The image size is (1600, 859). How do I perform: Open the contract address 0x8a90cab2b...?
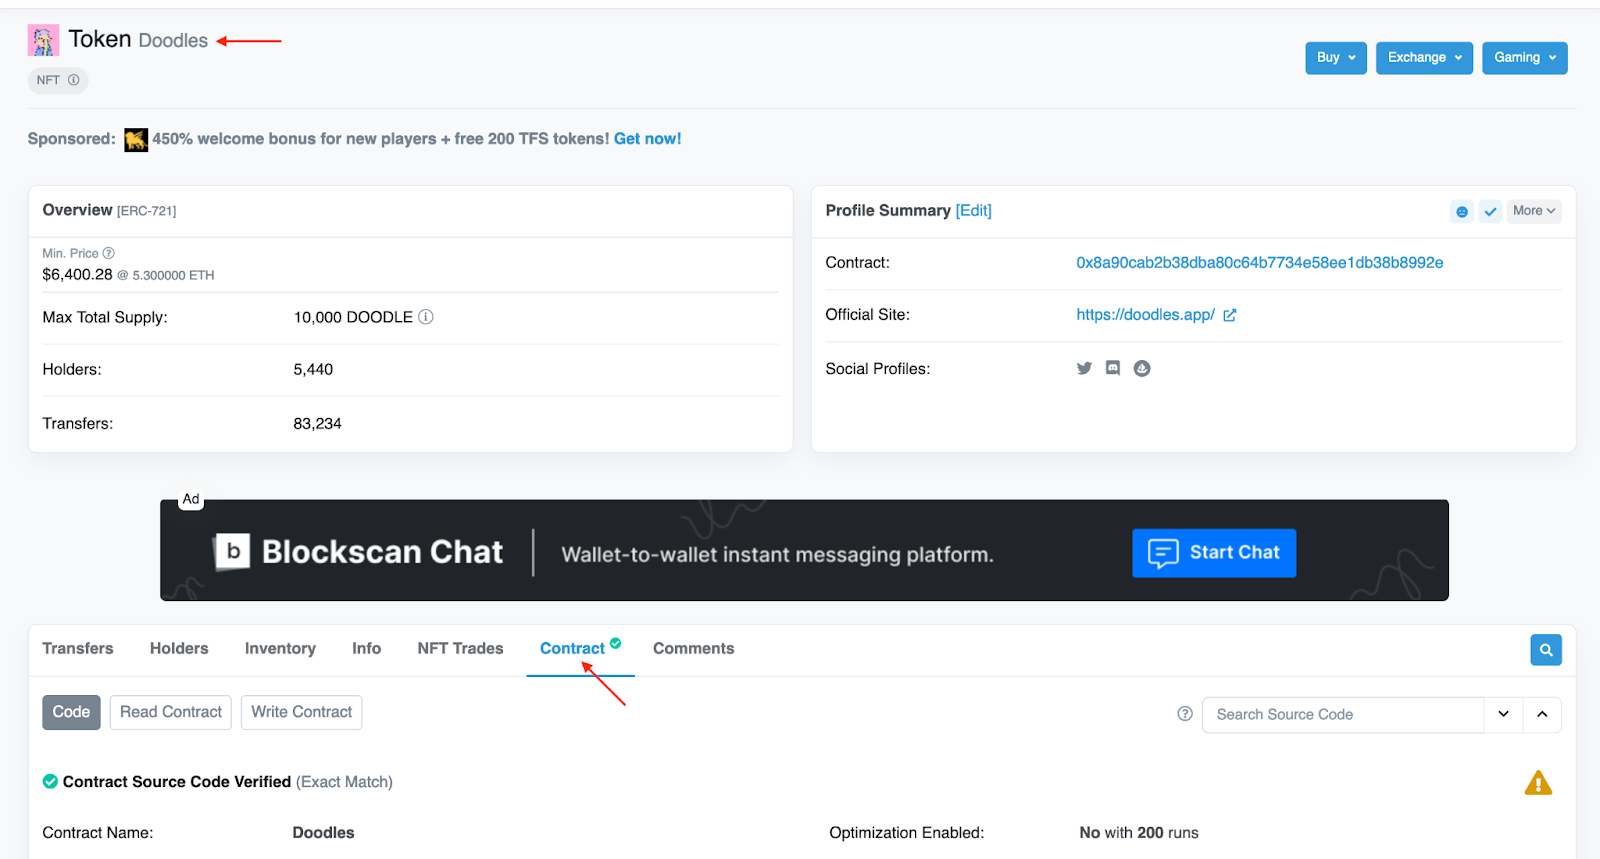coord(1260,263)
